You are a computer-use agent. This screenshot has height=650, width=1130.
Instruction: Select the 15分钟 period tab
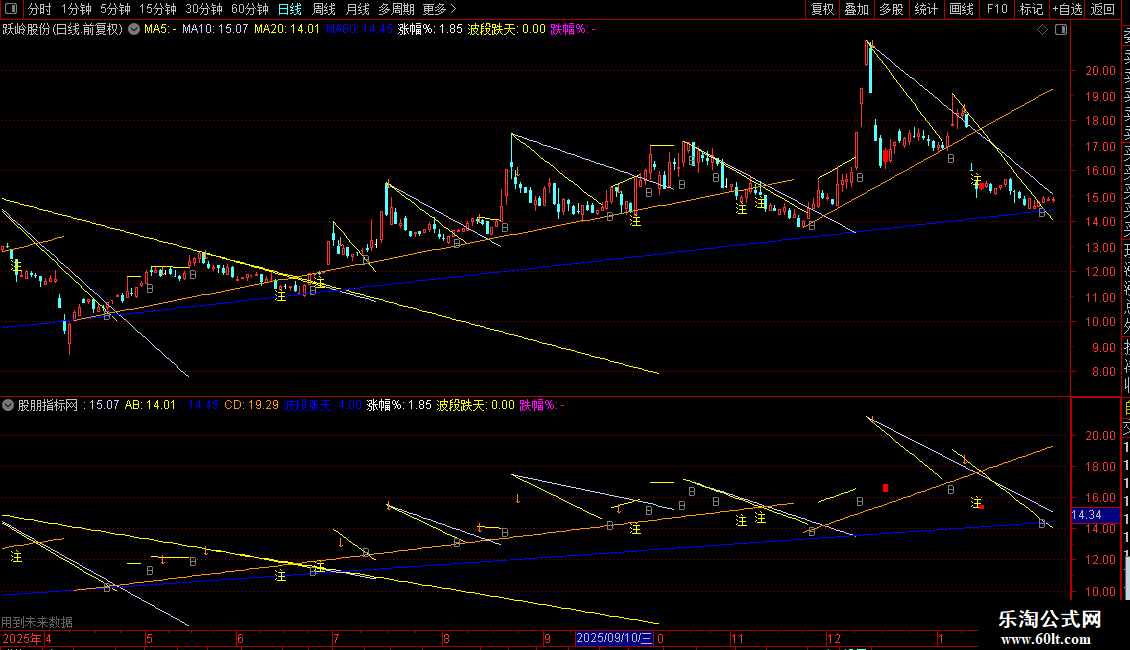158,9
